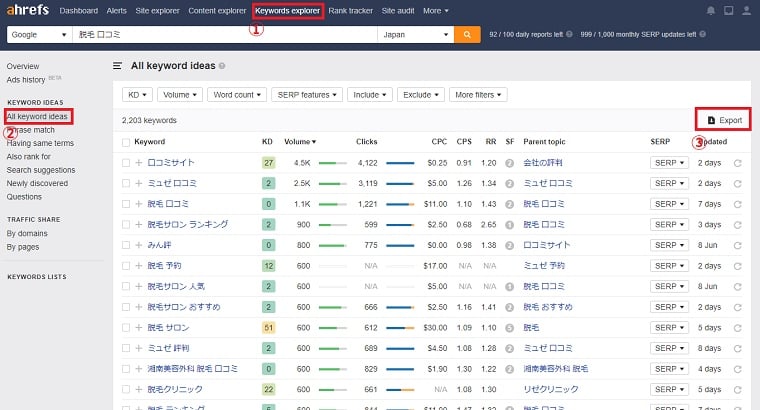This screenshot has height=410, width=760.
Task: Click the Export button
Action: 724,120
